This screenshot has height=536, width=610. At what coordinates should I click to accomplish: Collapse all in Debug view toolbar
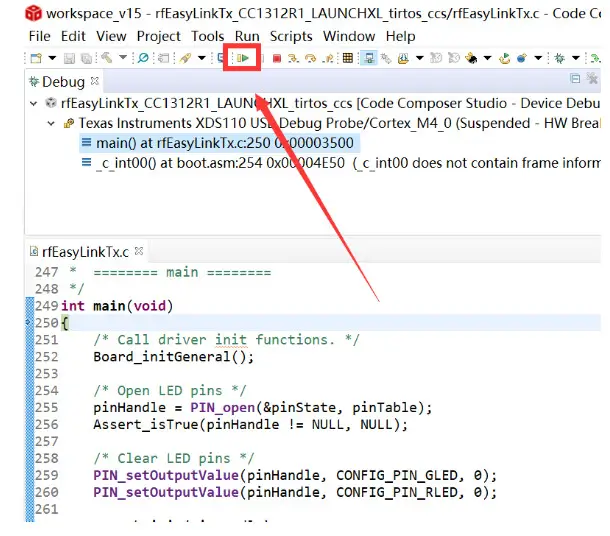pos(575,79)
